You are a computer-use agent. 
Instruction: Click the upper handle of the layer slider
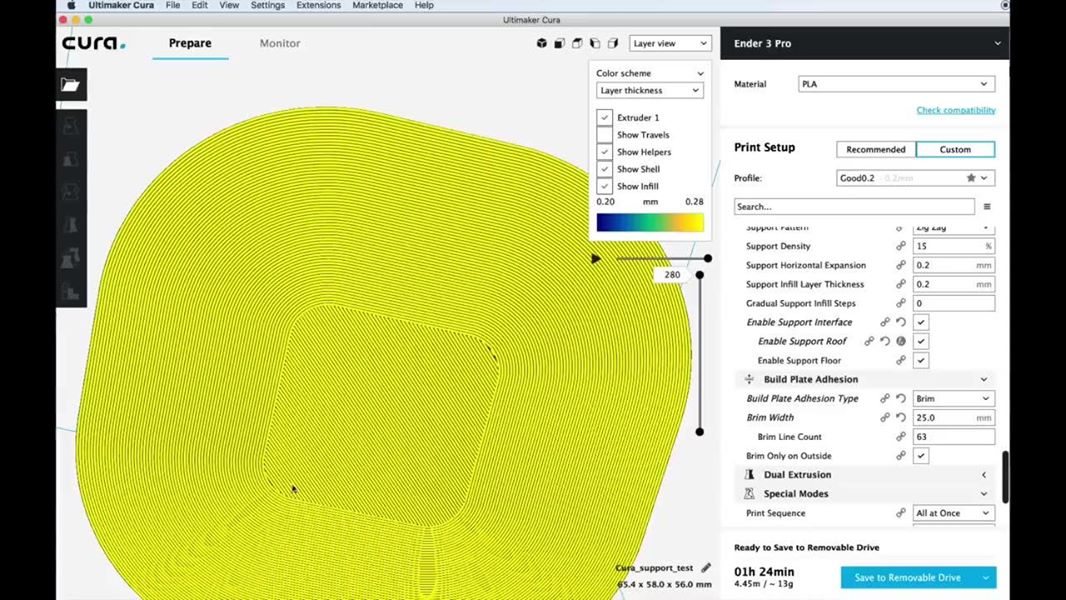(x=700, y=275)
